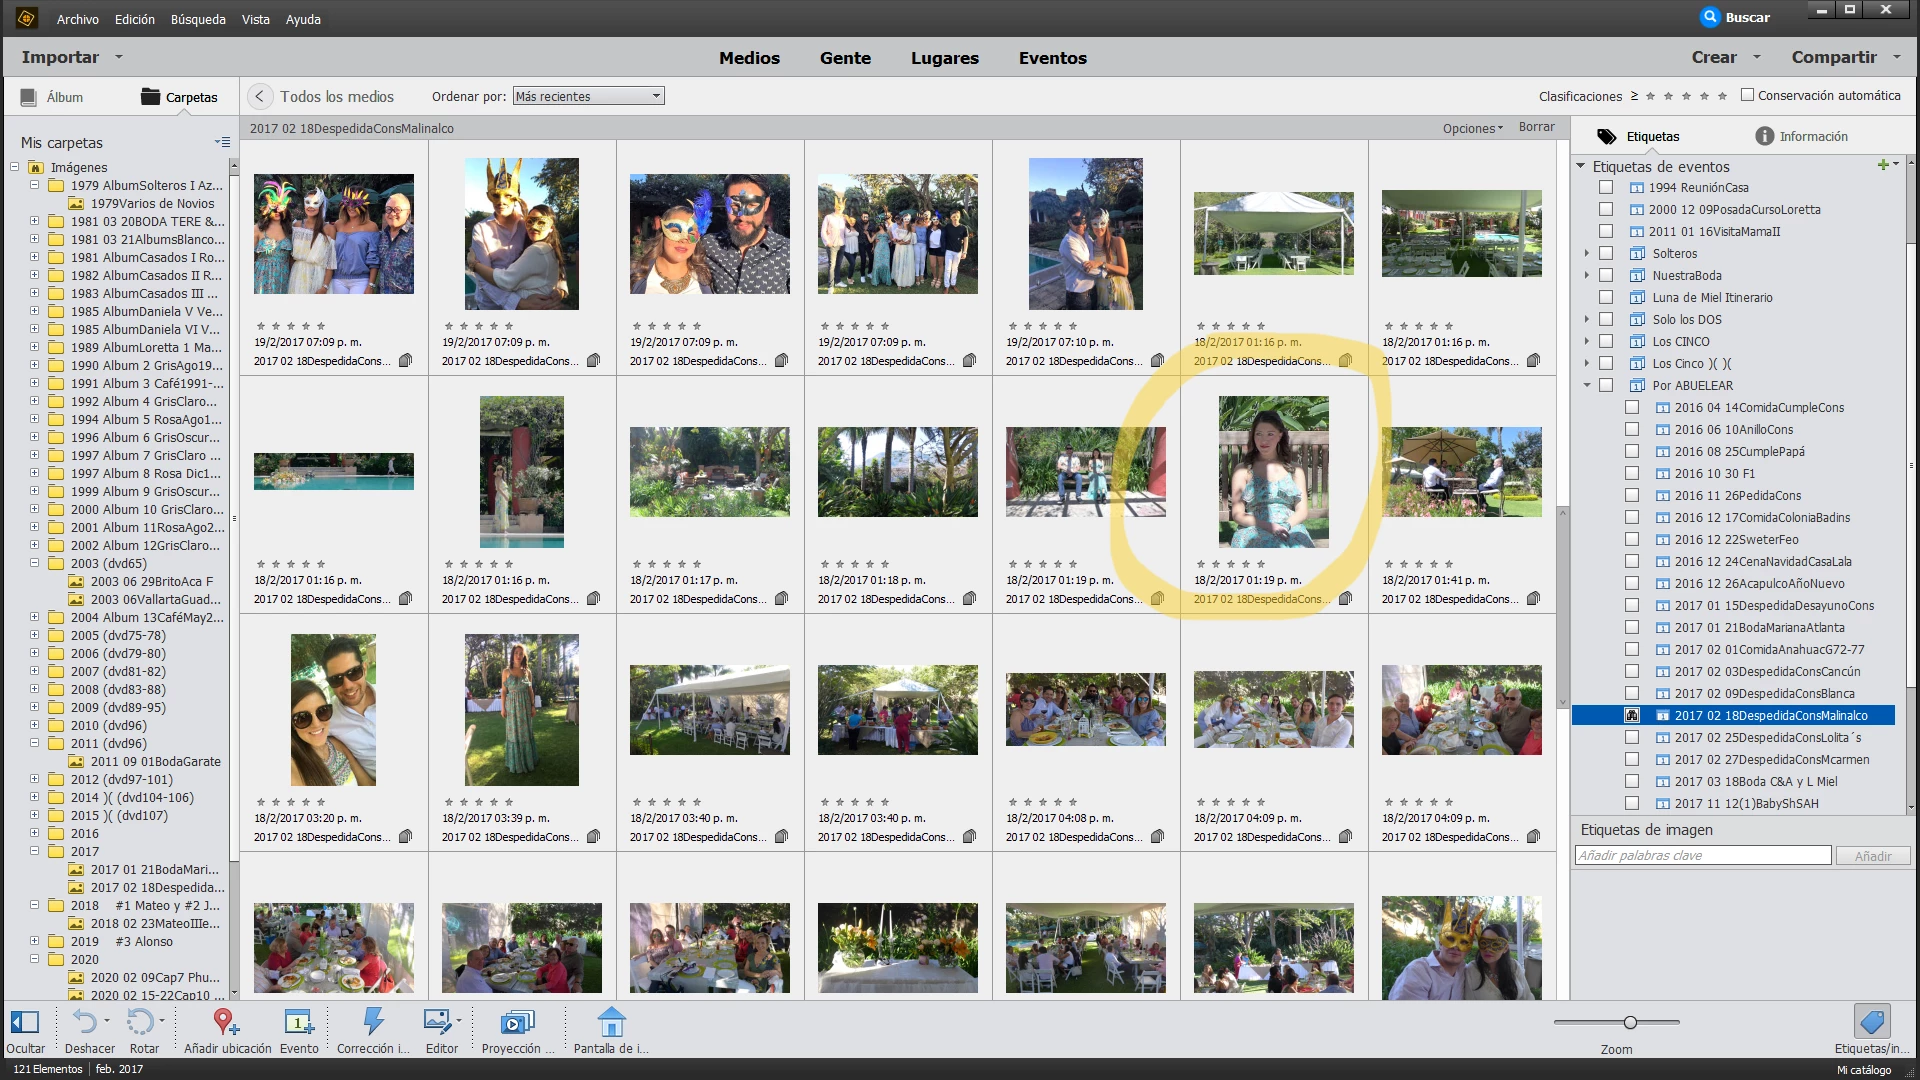The width and height of the screenshot is (1920, 1080).
Task: Collapse the Por ABUELEAR tag group
Action: [x=1586, y=385]
